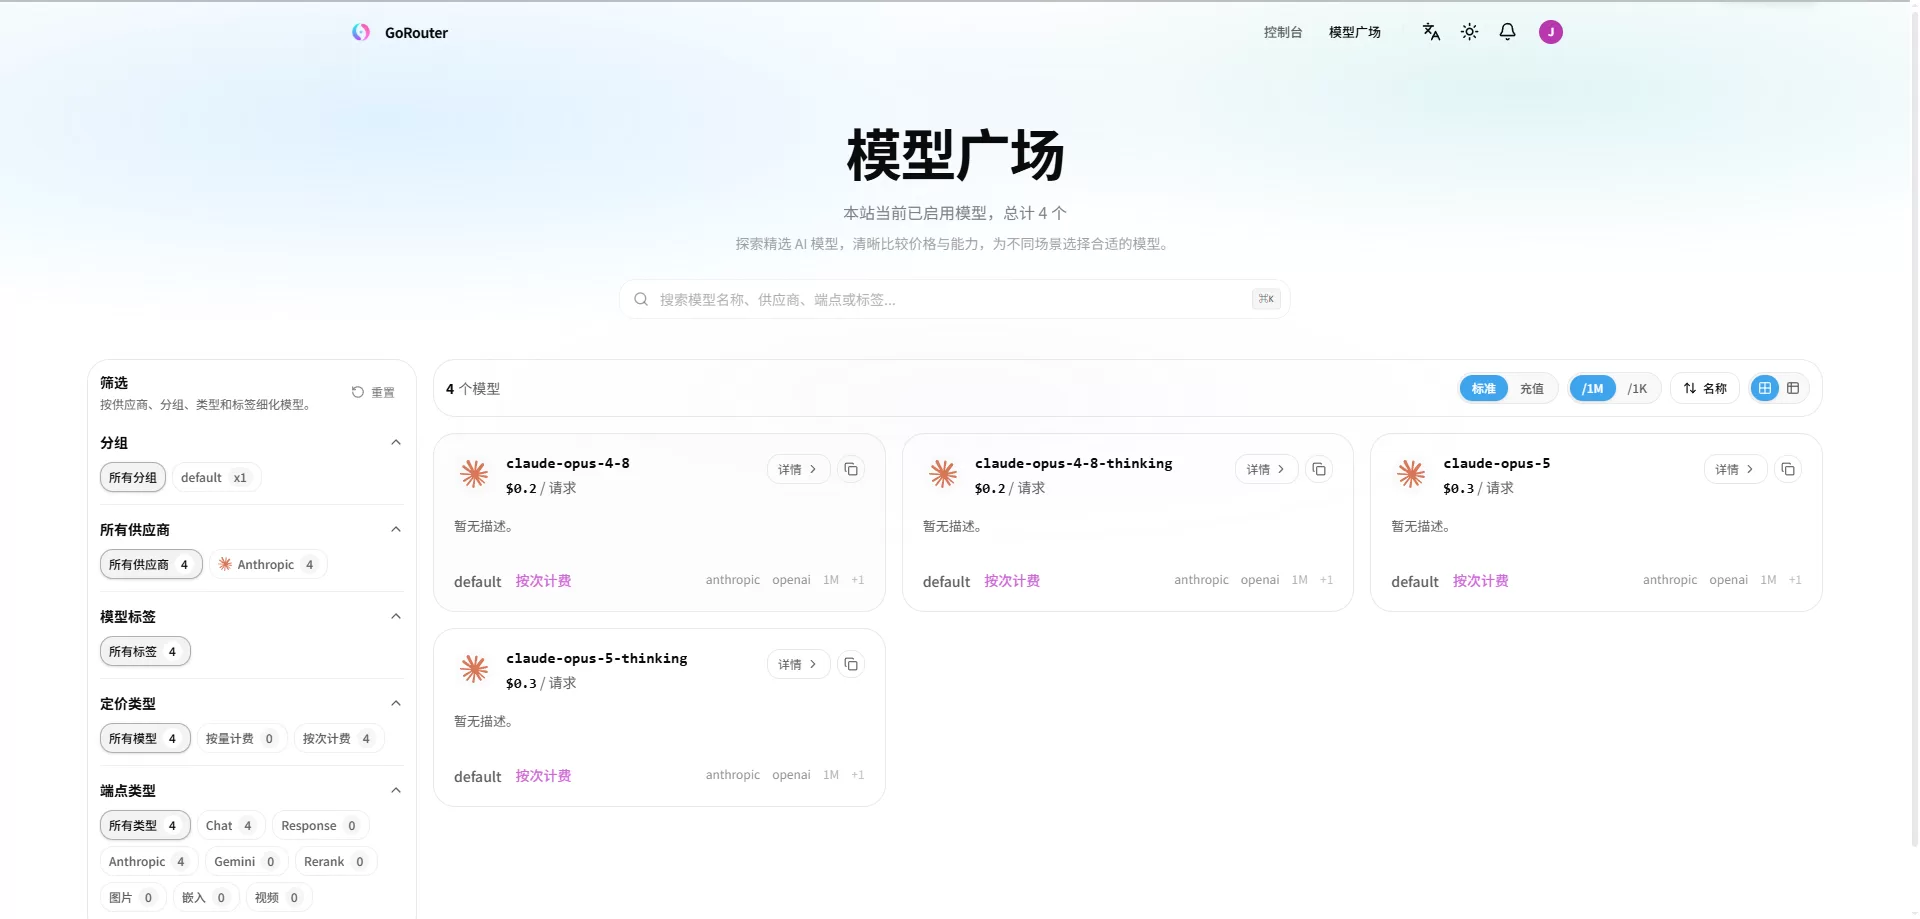Image resolution: width=1920 pixels, height=919 pixels.
Task: Filter by 按量计费 pricing type
Action: (241, 738)
